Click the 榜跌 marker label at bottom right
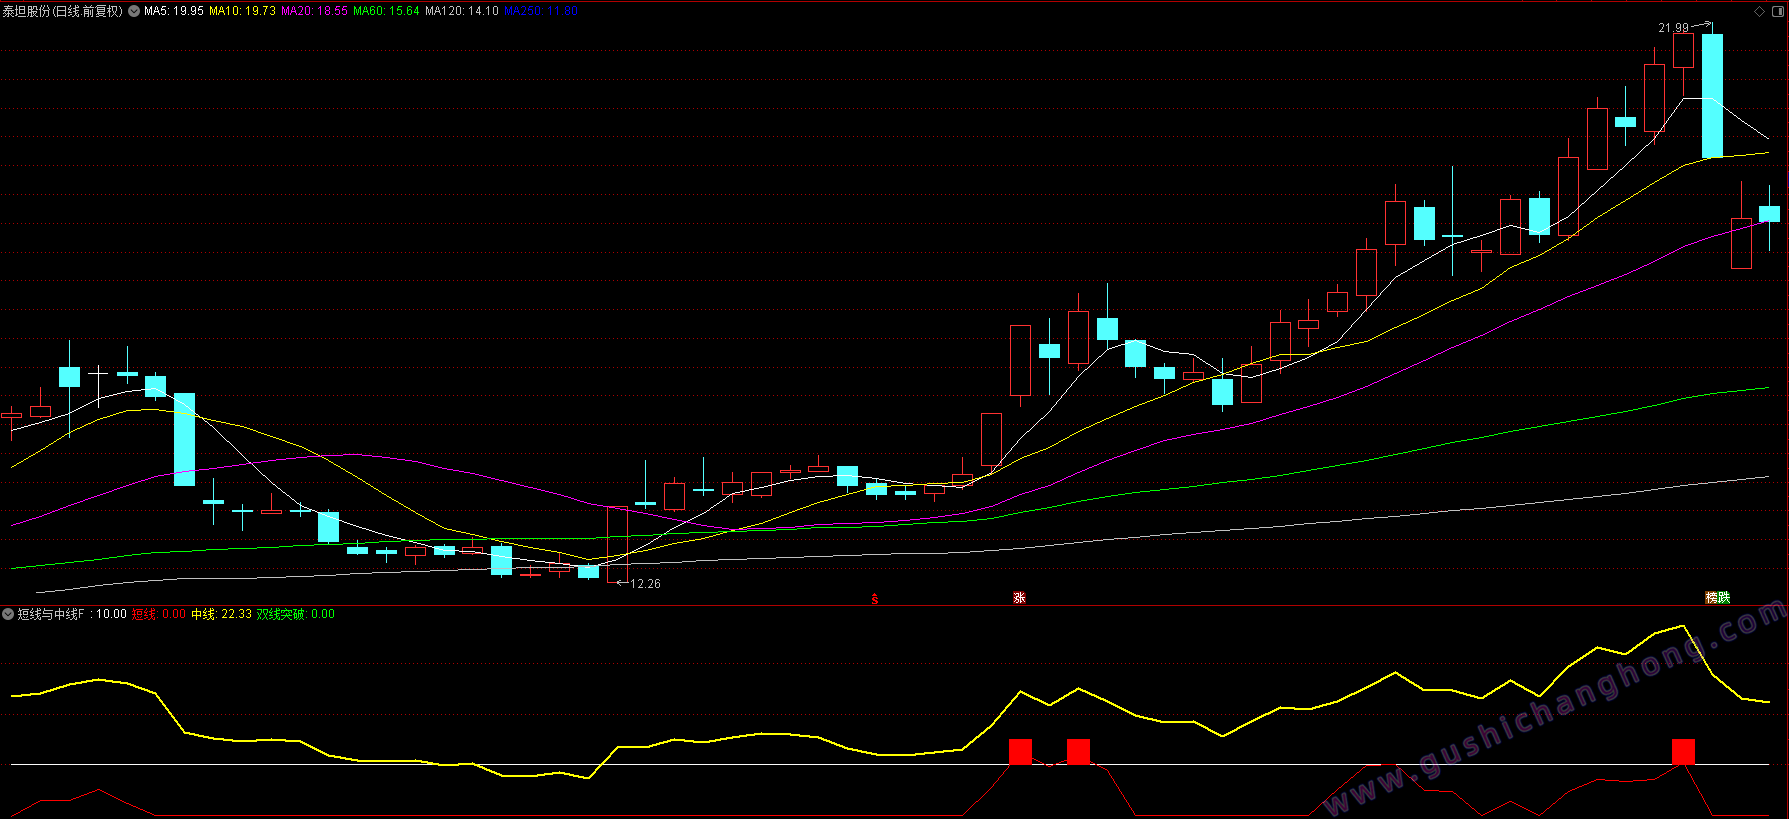Viewport: 1789px width, 819px height. tap(1717, 598)
